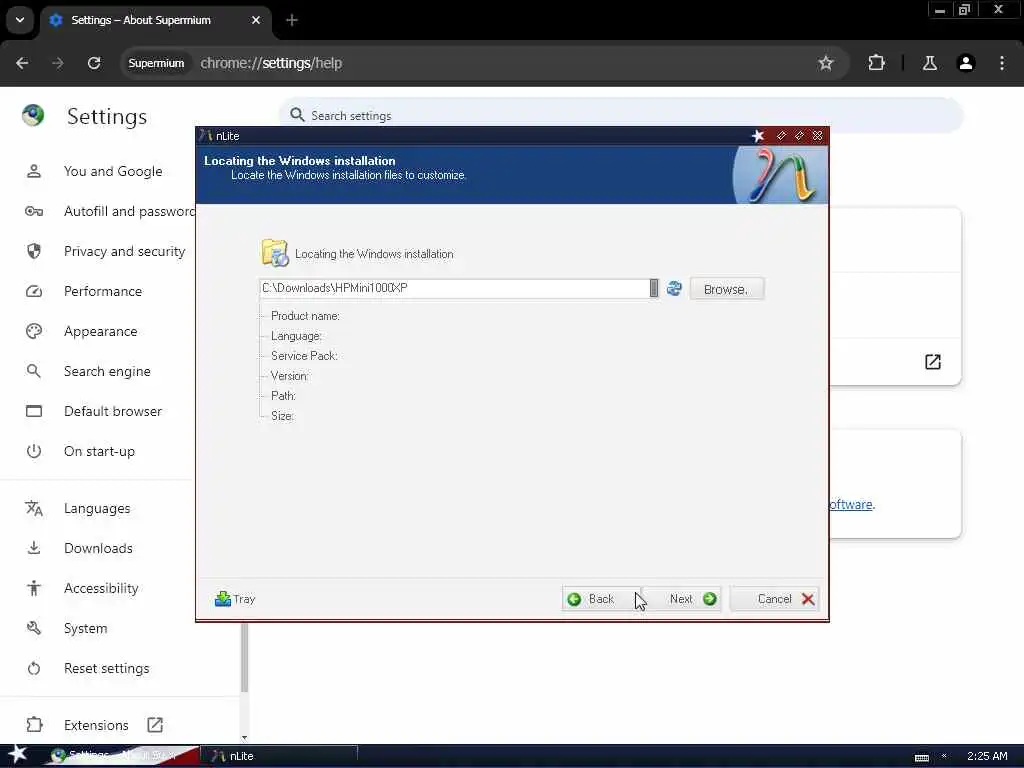Select the Settings – About Supermium tab
1024x768 pixels.
(x=155, y=20)
